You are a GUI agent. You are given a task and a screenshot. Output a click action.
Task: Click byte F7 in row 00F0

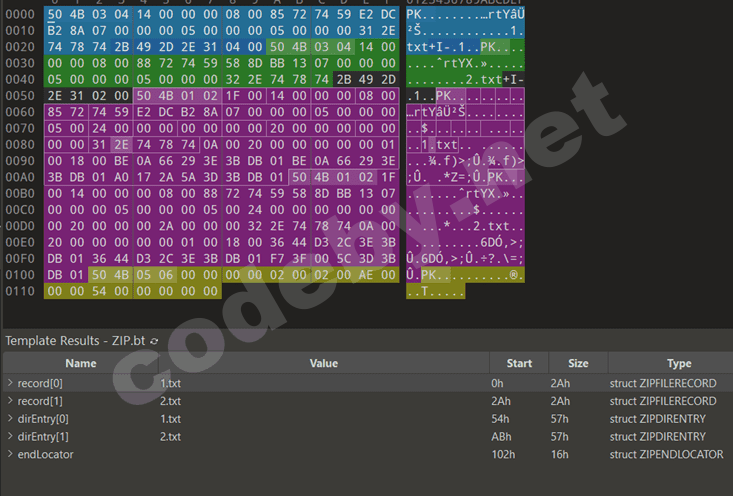tap(277, 259)
